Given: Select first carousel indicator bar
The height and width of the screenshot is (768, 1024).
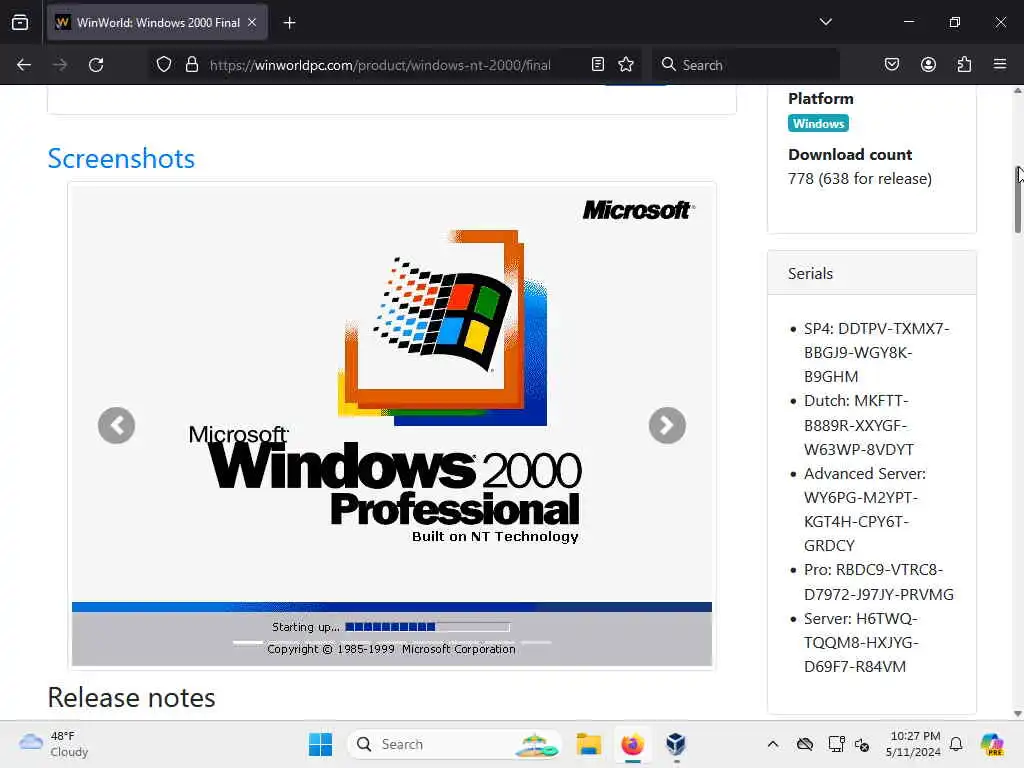Looking at the screenshot, I should pos(248,643).
